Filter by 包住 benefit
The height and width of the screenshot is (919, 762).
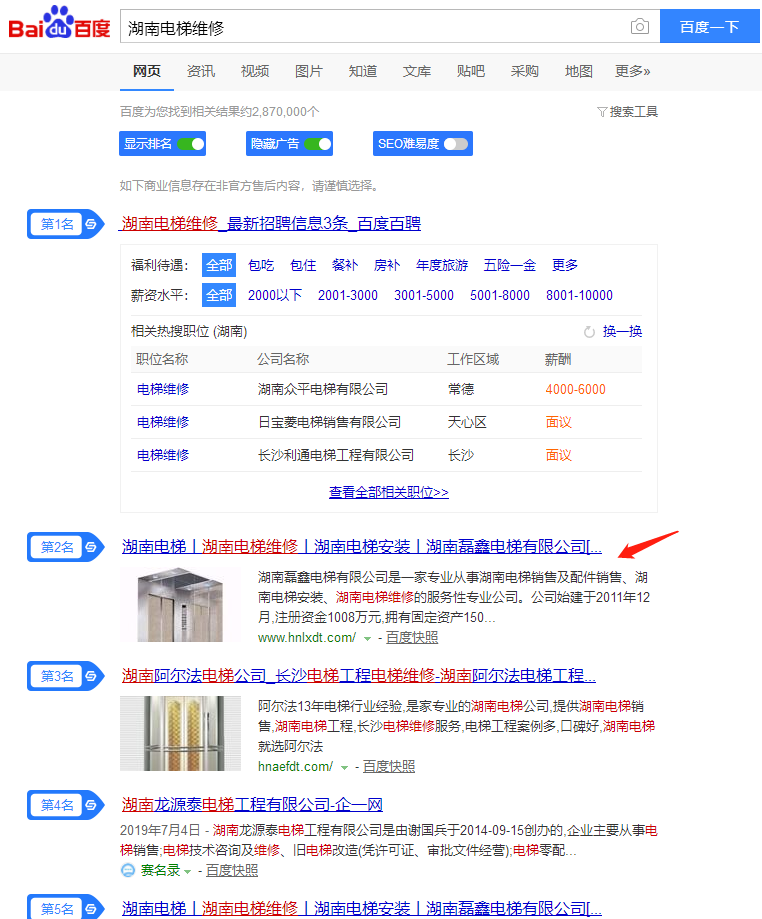[303, 266]
